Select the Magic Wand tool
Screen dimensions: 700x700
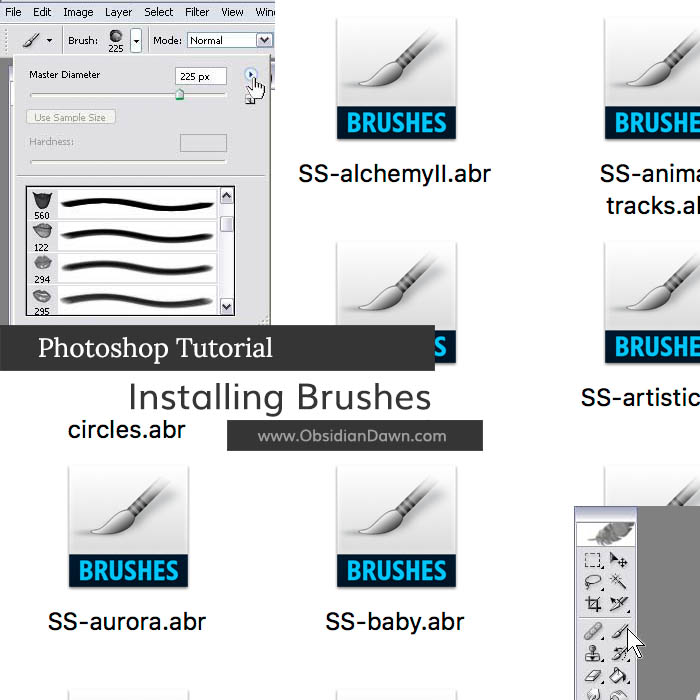618,581
